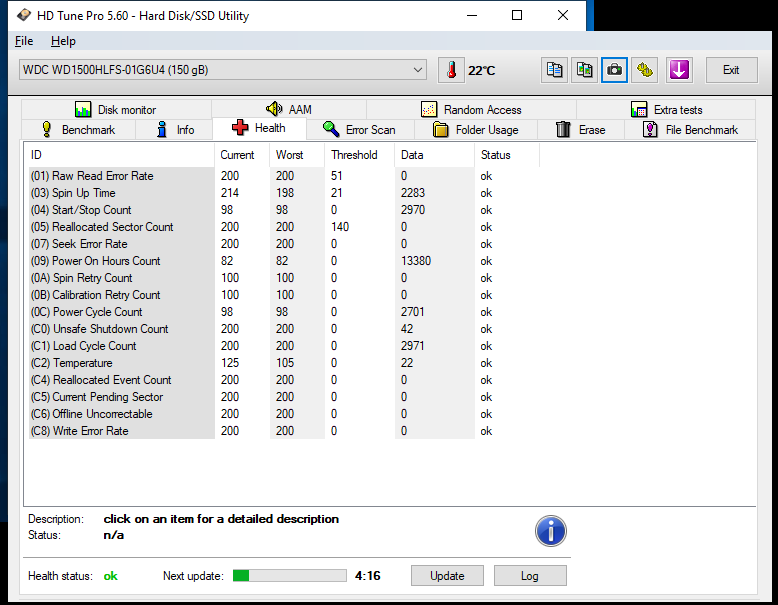Click the 4:16 countdown timer text

[368, 576]
